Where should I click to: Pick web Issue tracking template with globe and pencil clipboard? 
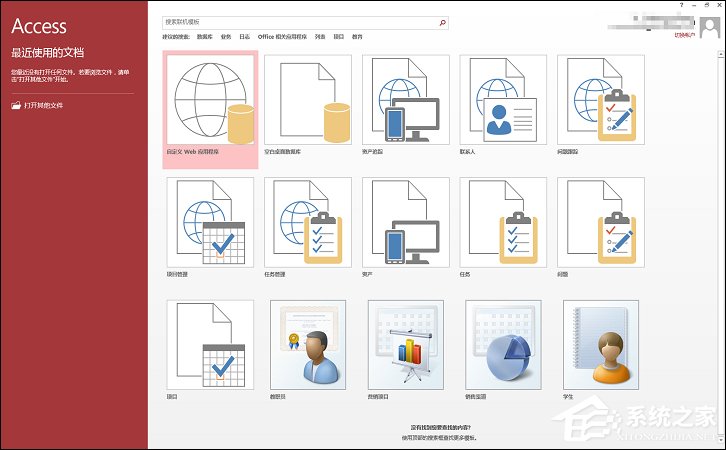pyautogui.click(x=601, y=100)
